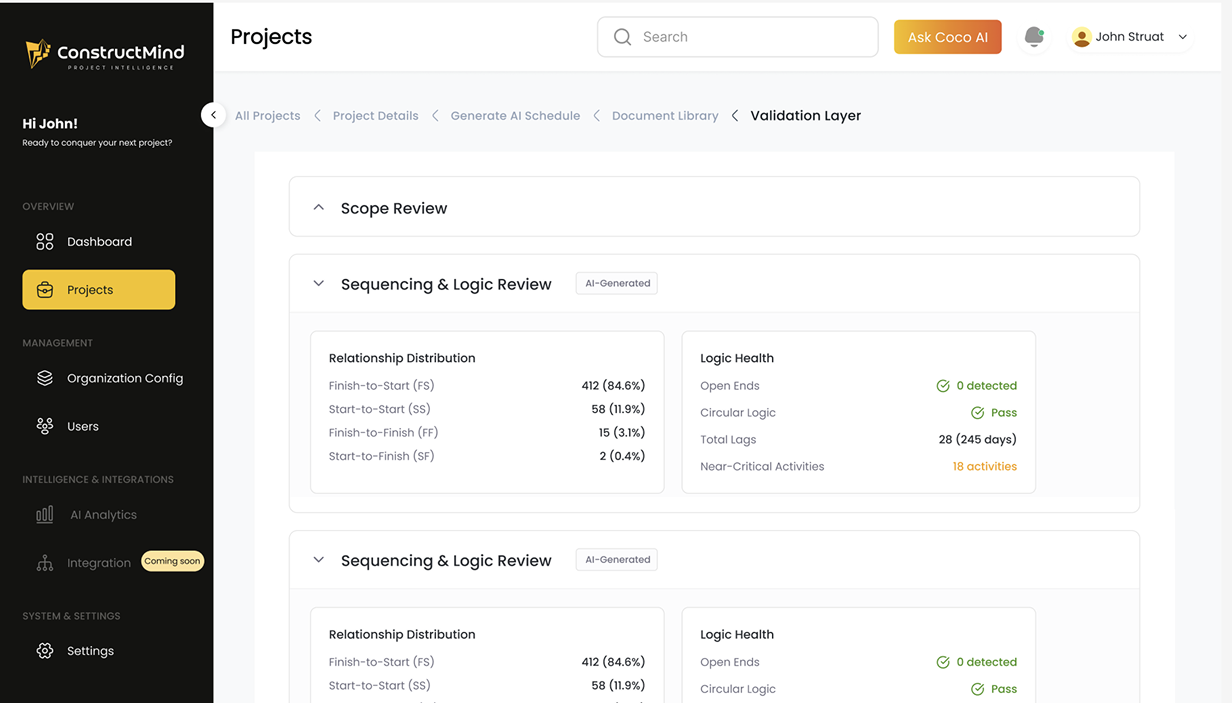Go to Project Details breadcrumb

(x=375, y=116)
